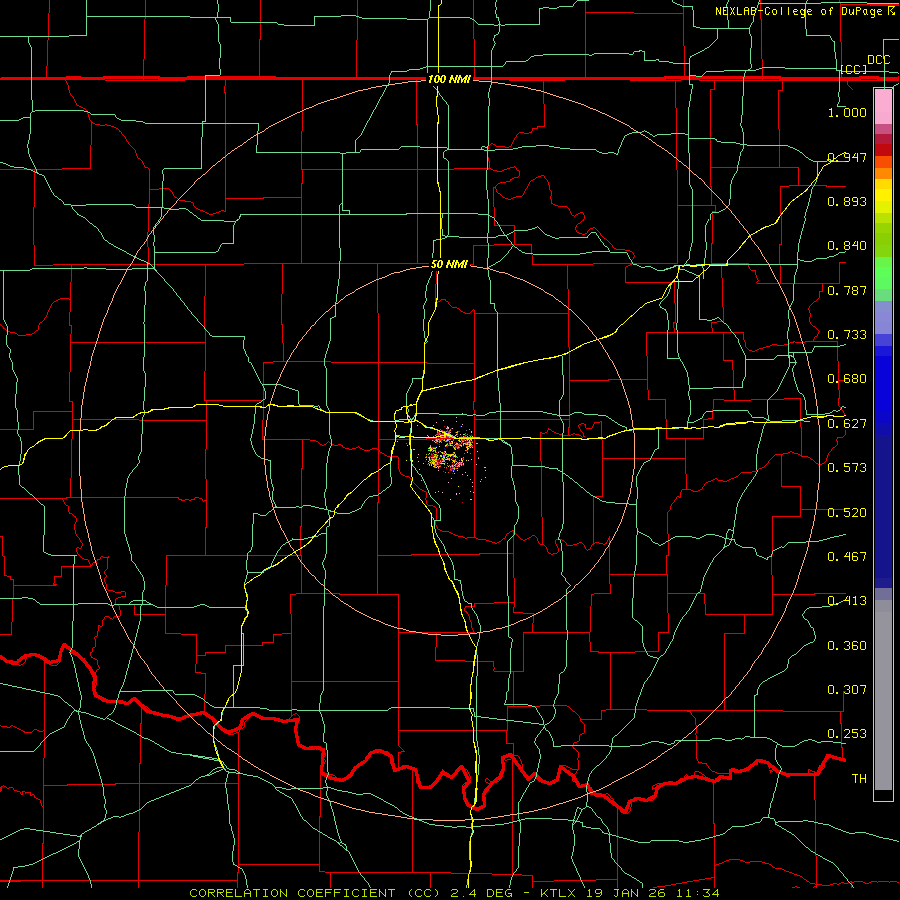This screenshot has width=900, height=900.
Task: Click the 0.413 scale value
Action: click(847, 601)
